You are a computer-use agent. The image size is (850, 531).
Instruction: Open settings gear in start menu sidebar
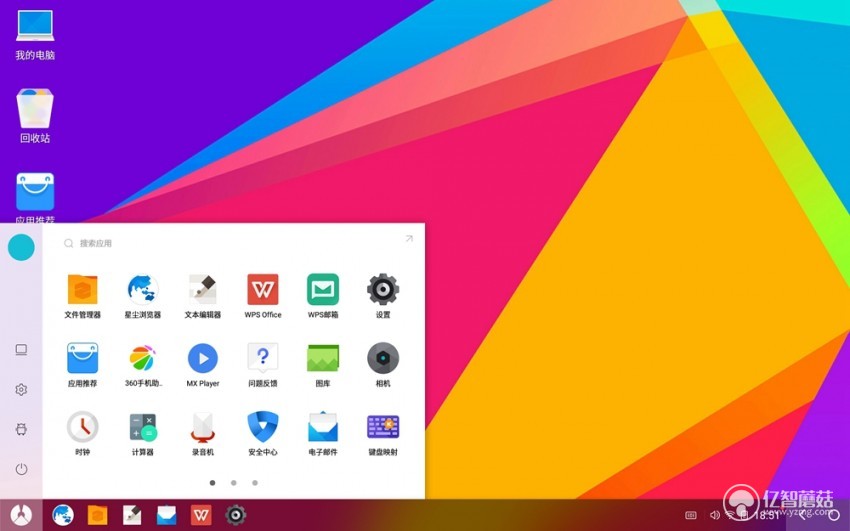(x=21, y=390)
